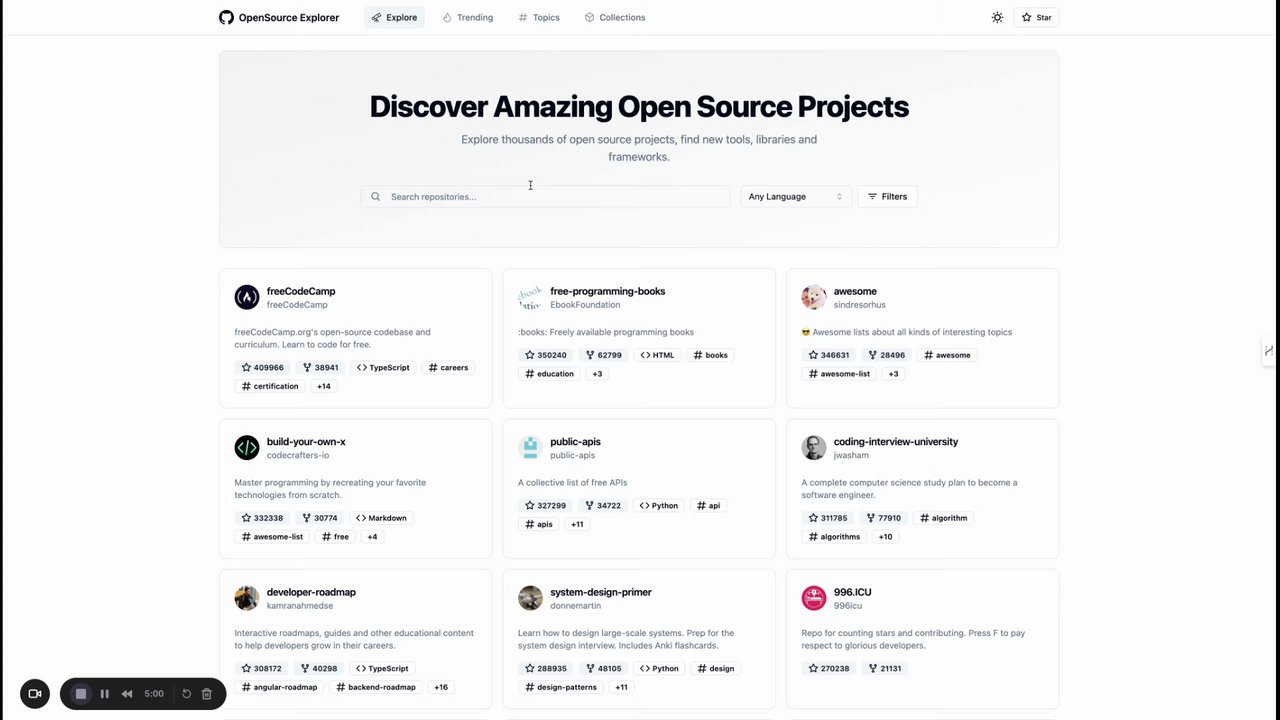Open the system-design-primer repository title
Image resolution: width=1280 pixels, height=720 pixels.
601,592
